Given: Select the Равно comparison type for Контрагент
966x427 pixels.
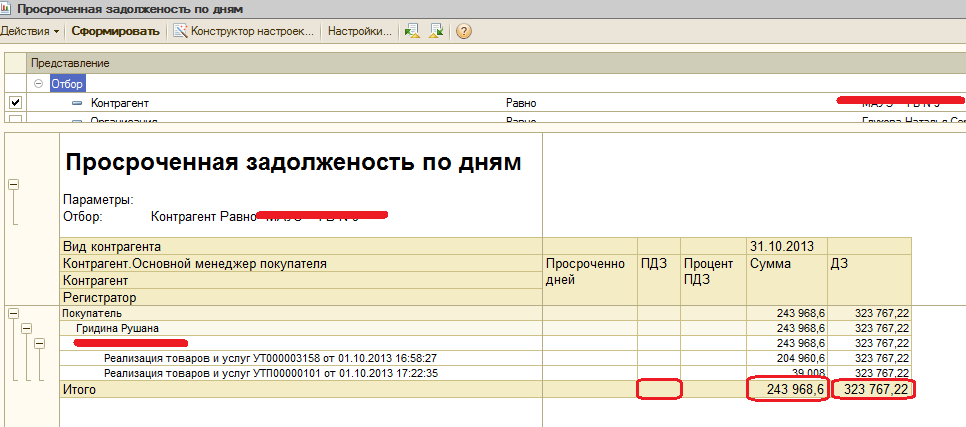Looking at the screenshot, I should [x=521, y=103].
